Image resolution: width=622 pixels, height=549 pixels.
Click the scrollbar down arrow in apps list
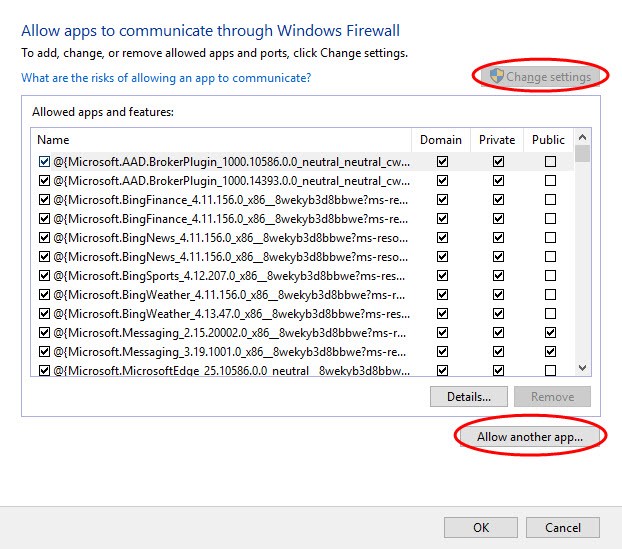coord(582,367)
